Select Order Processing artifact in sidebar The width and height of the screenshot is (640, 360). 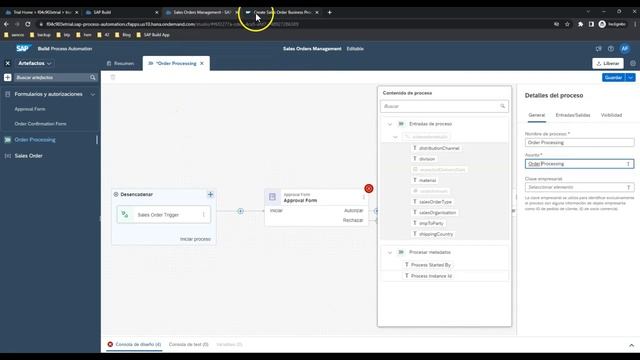(x=35, y=140)
